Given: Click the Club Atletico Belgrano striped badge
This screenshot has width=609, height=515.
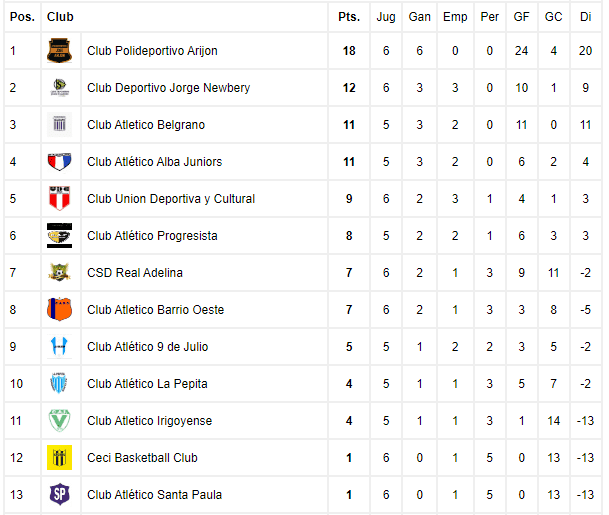Looking at the screenshot, I should tap(59, 124).
